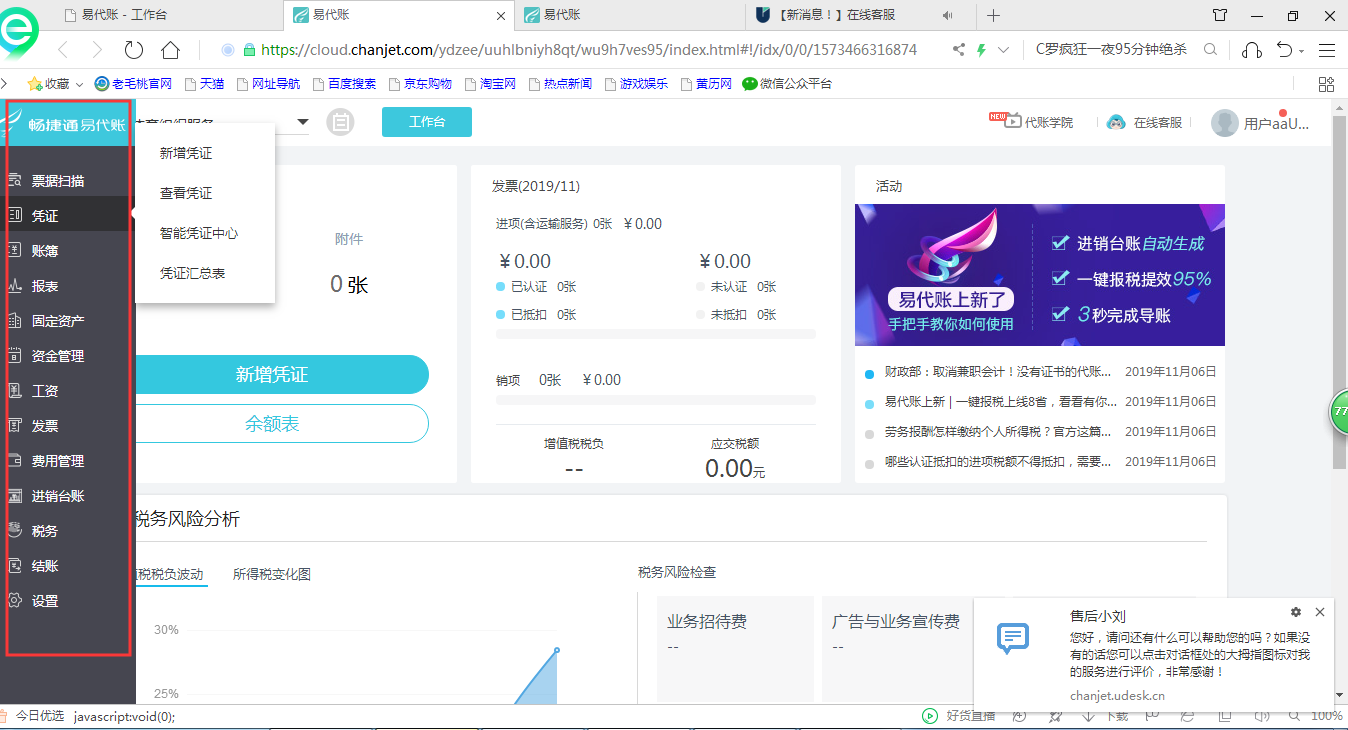Go to browser home page icon
Viewport: 1348px width, 730px height.
point(170,49)
